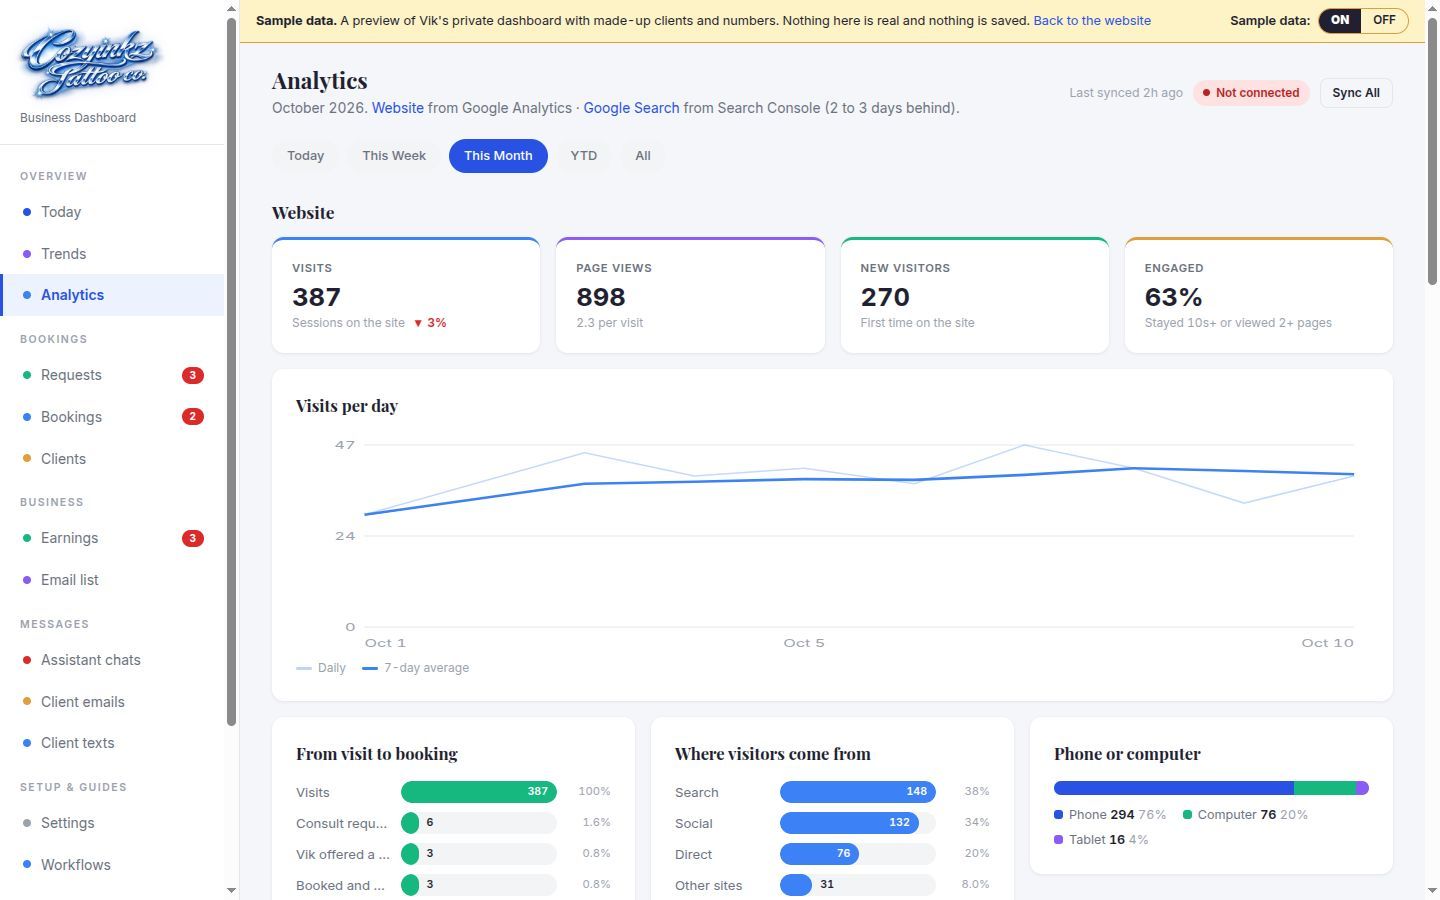Viewport: 1440px width, 900px height.
Task: Open Workflows in the sidebar
Action: click(112, 865)
